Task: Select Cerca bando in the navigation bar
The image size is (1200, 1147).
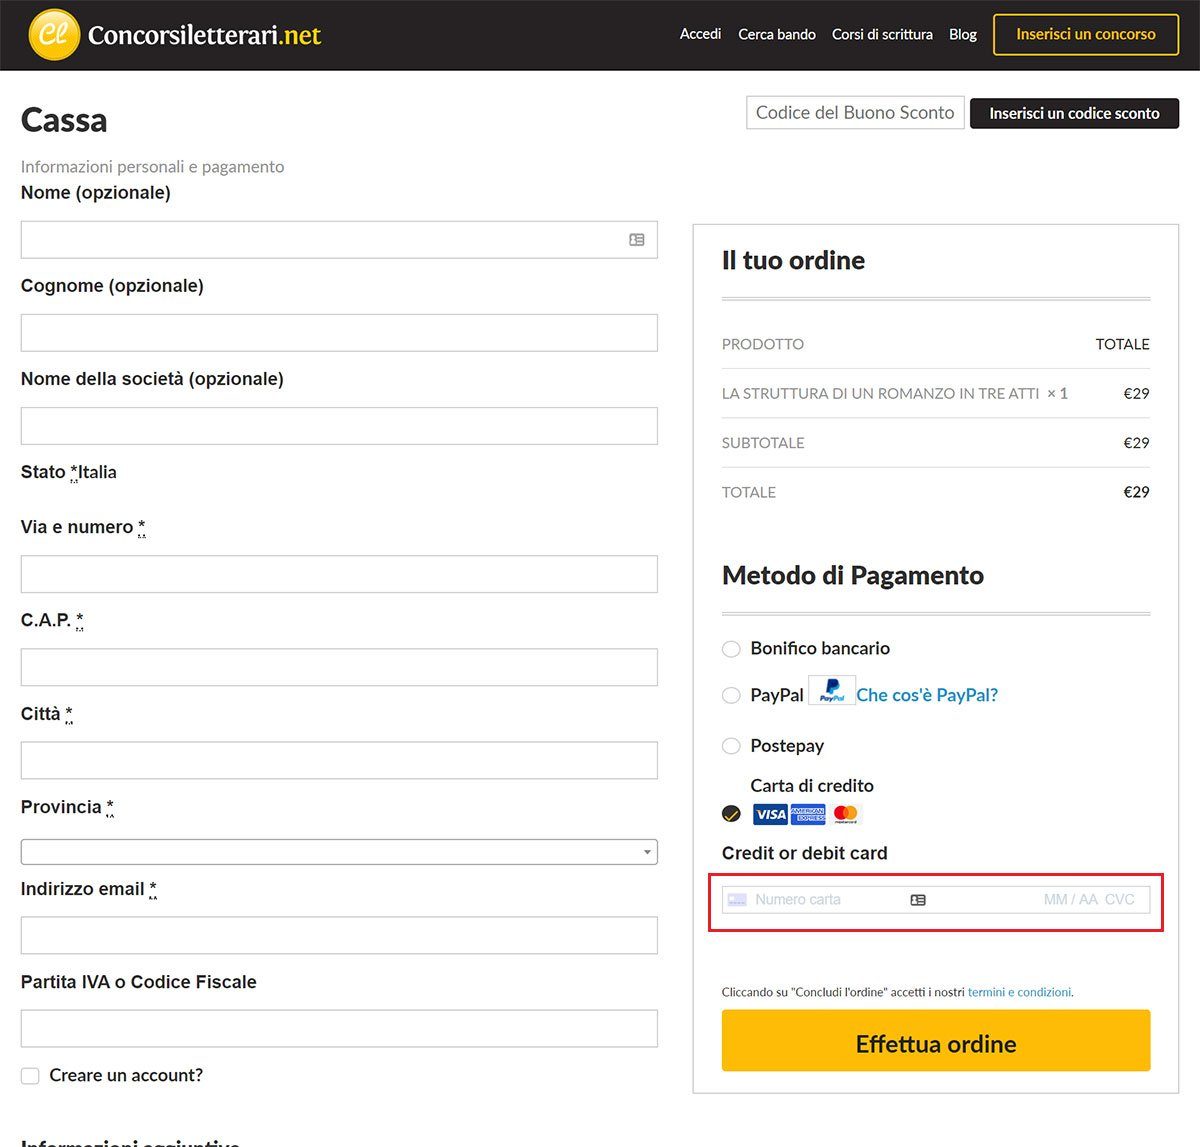Action: (777, 34)
